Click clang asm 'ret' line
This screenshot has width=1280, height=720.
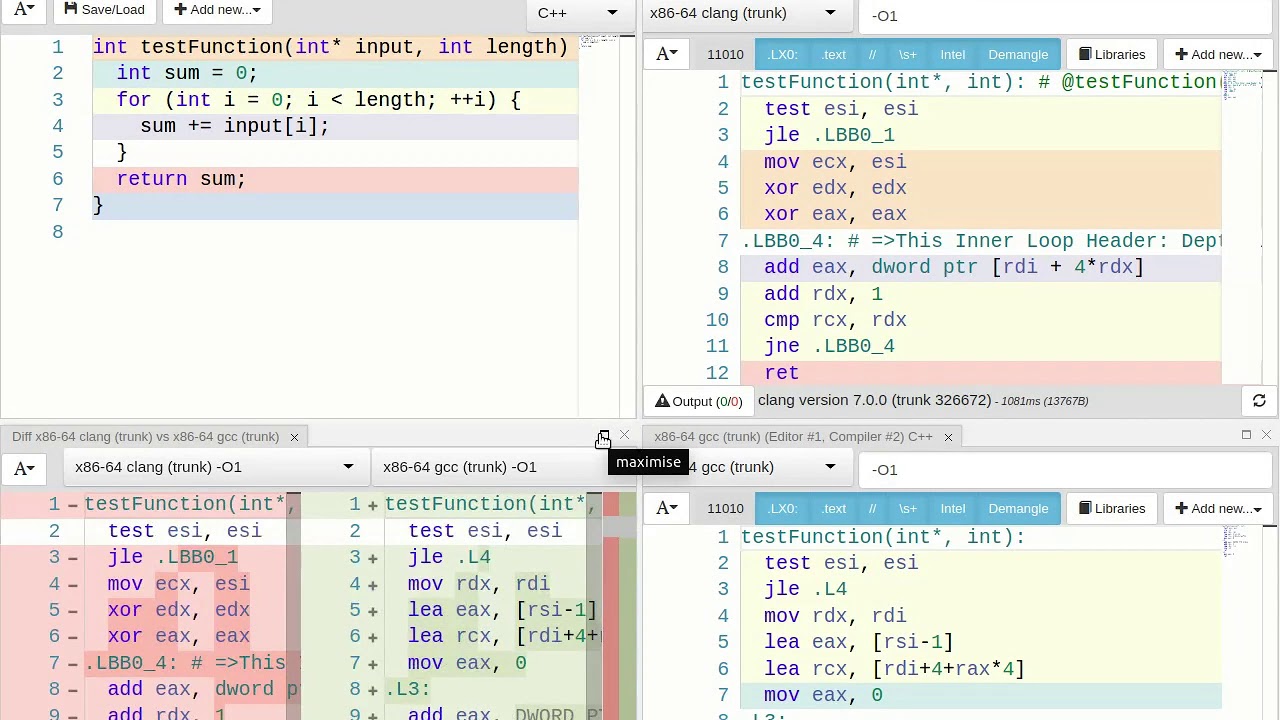click(781, 373)
